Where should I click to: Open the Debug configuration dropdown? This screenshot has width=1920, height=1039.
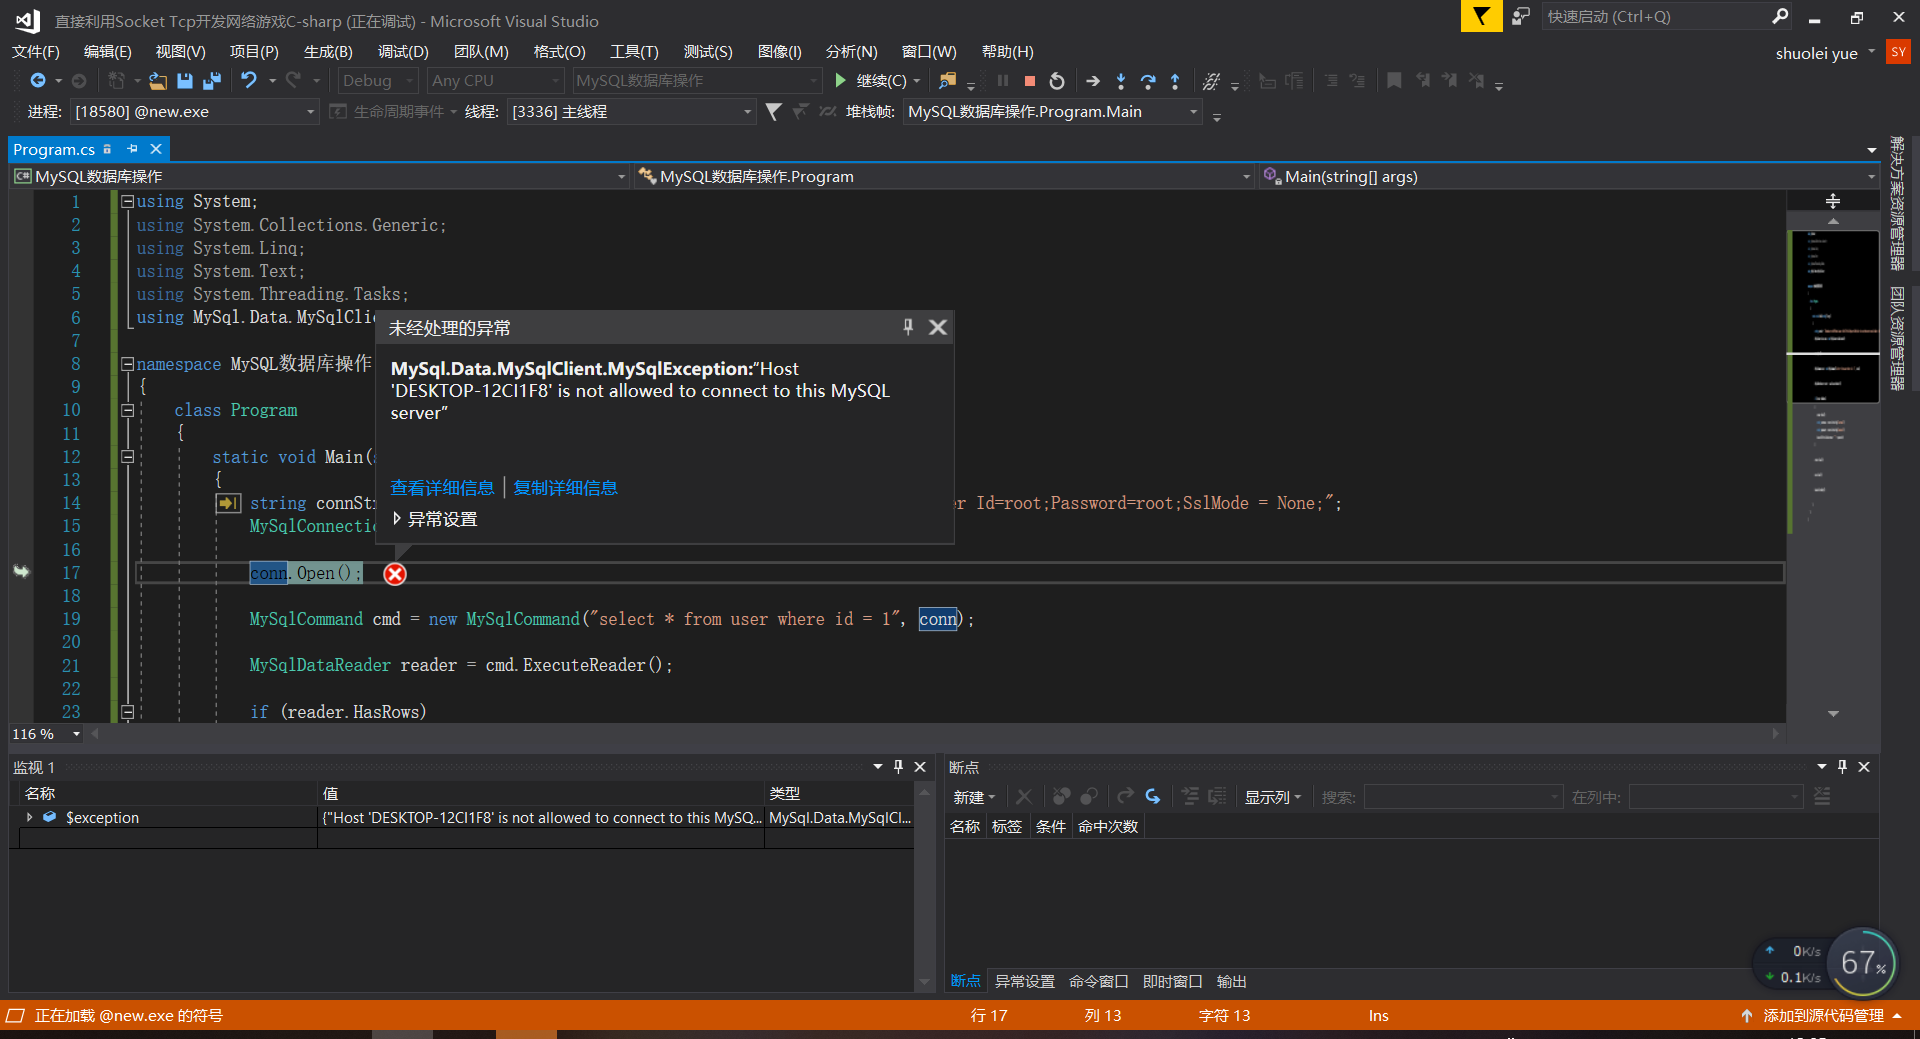pos(378,81)
